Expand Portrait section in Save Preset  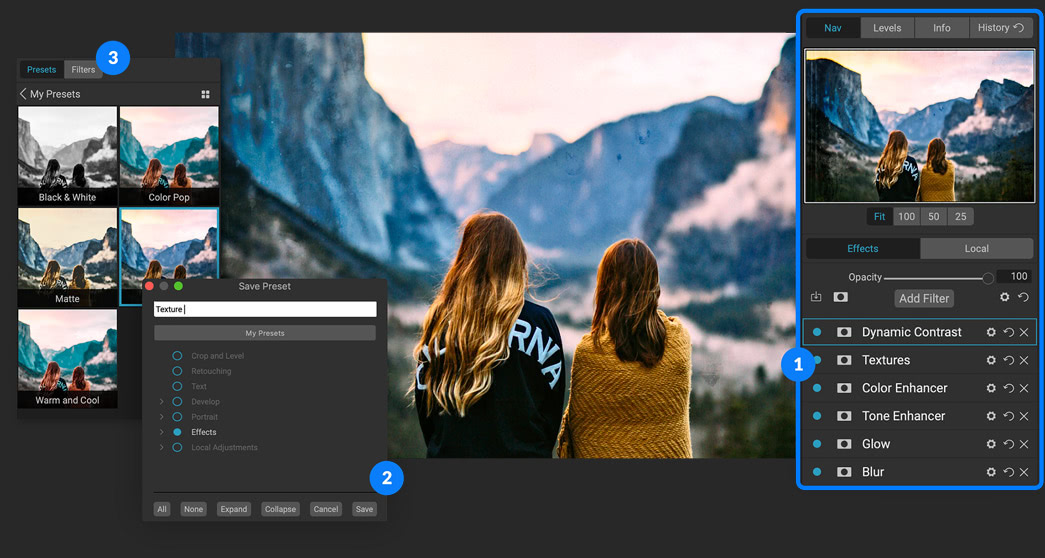(x=161, y=417)
